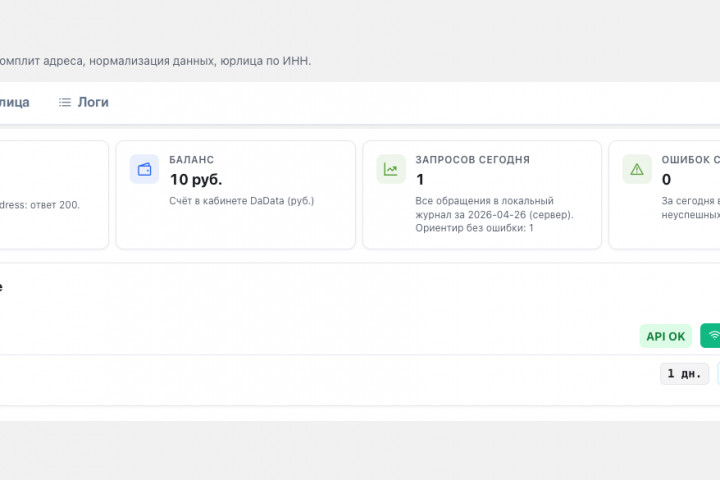Click the error count value 0

[x=666, y=180]
